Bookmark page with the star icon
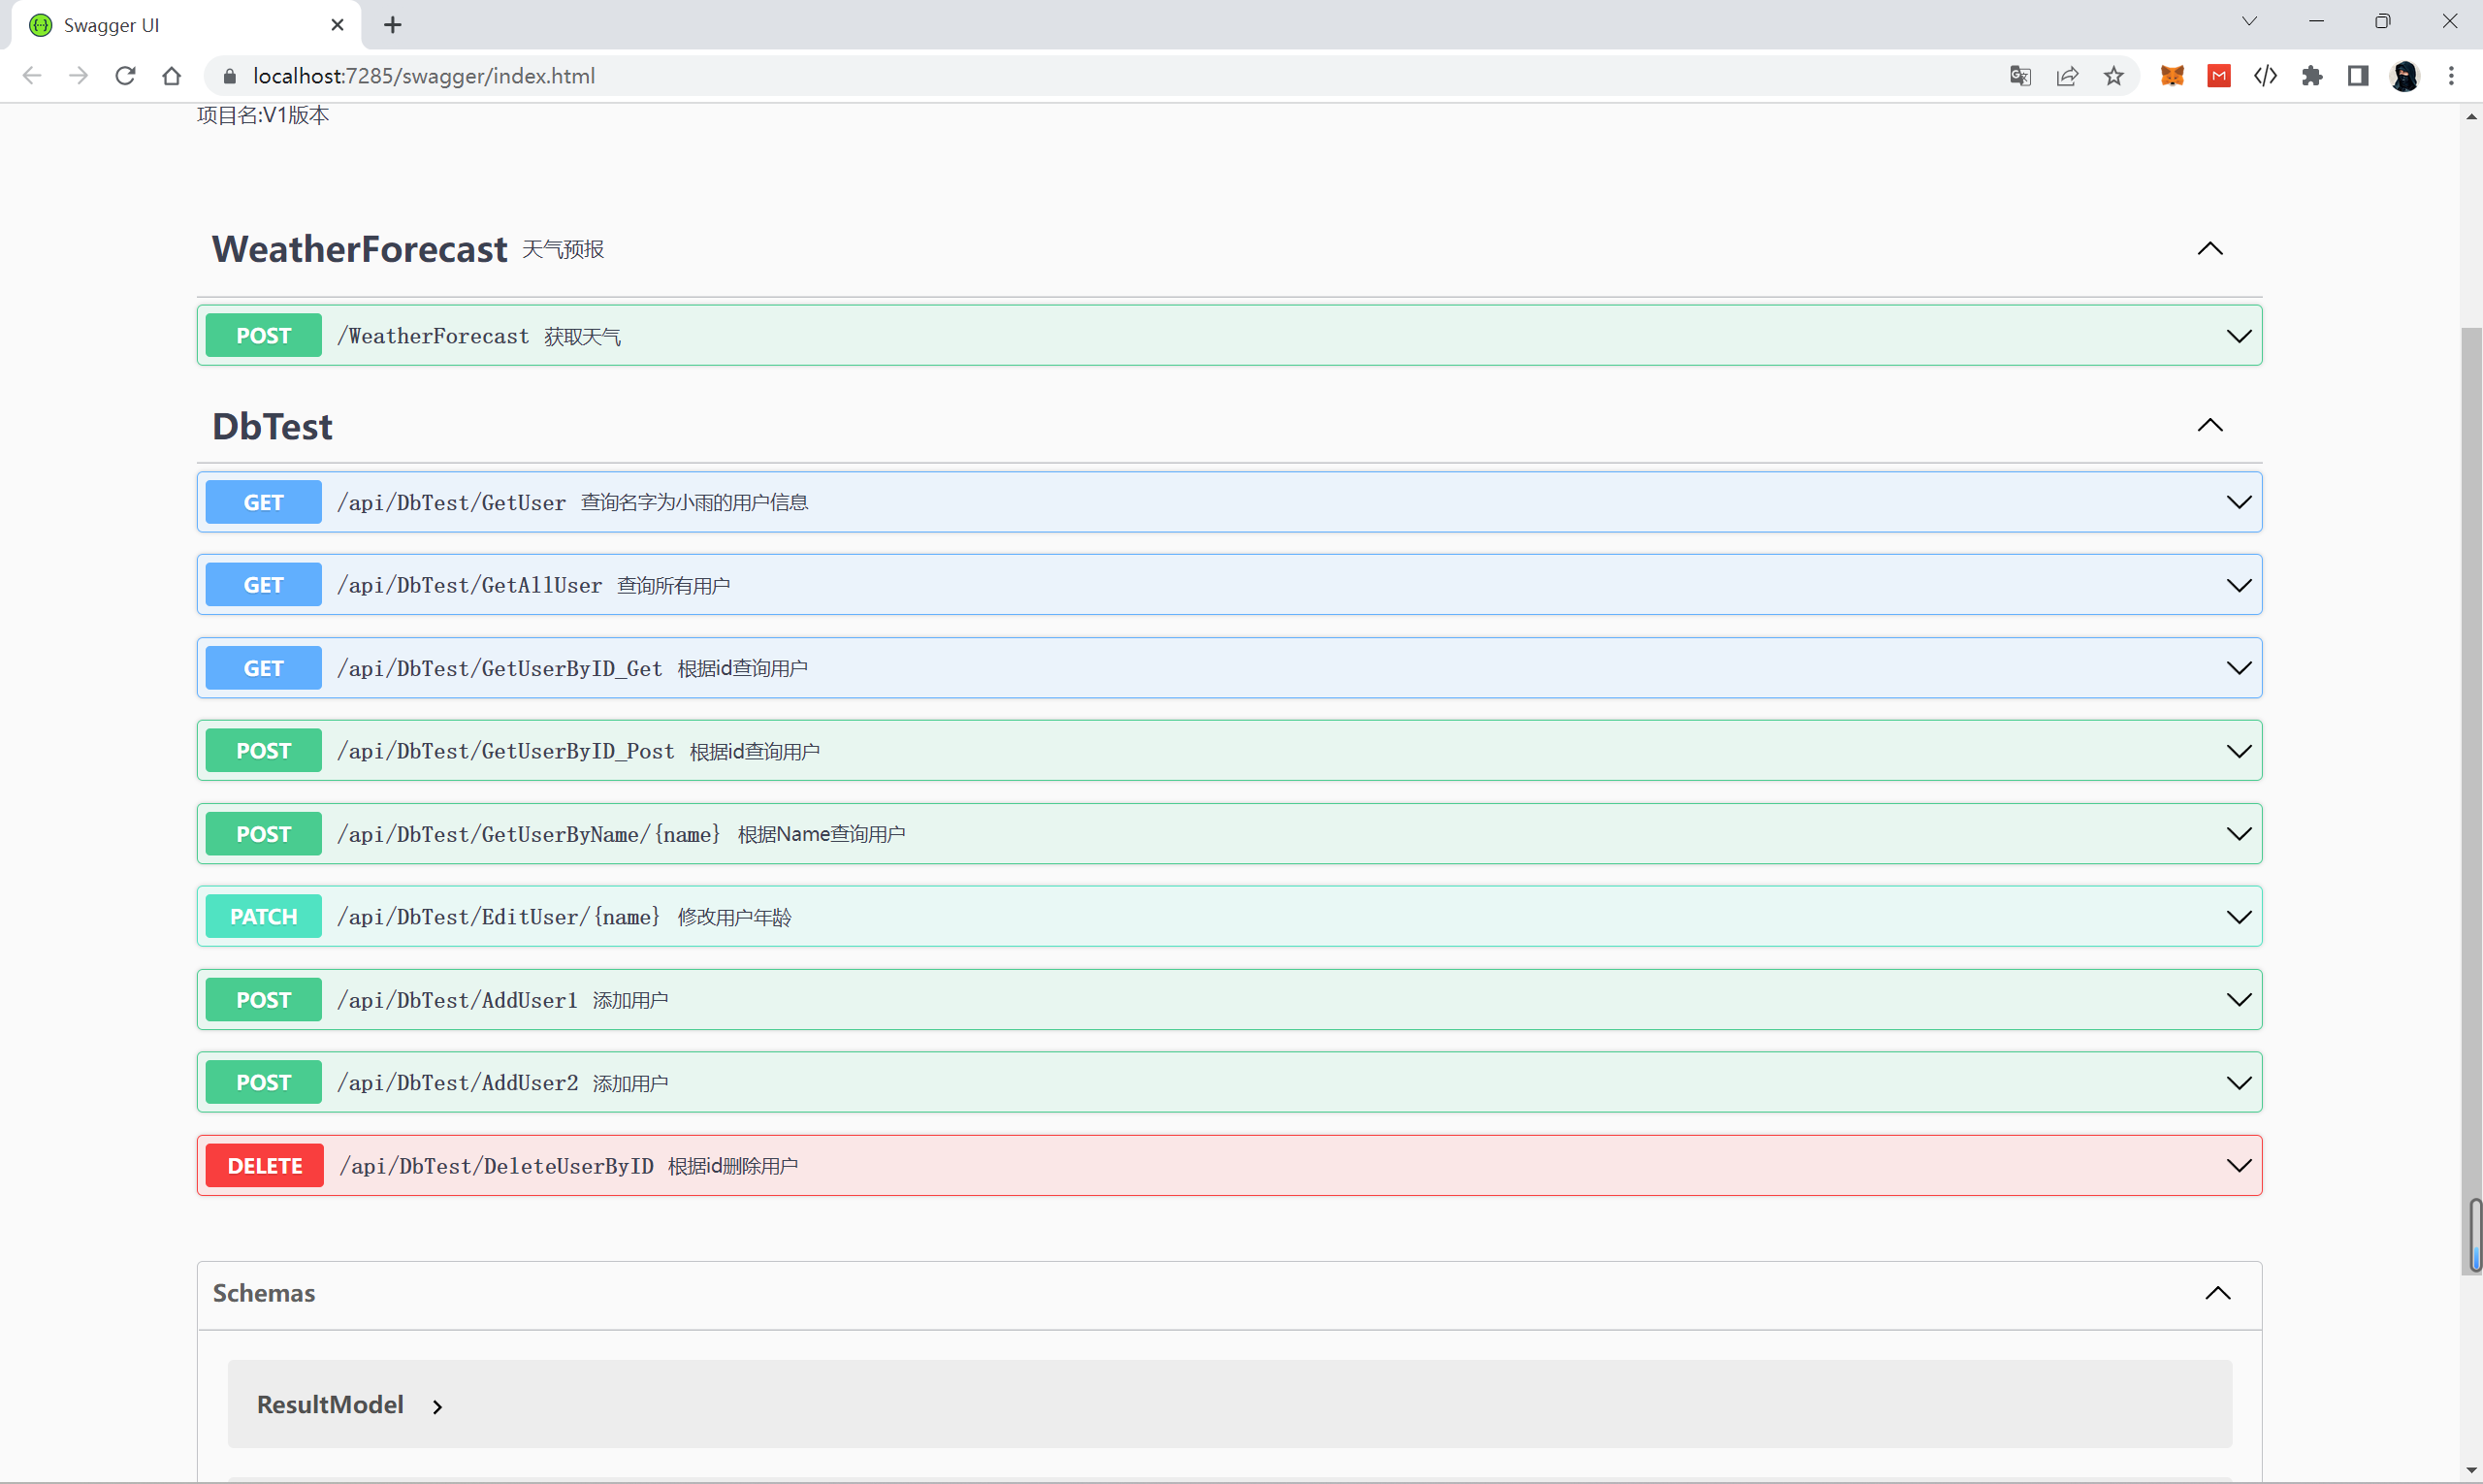Viewport: 2483px width, 1484px height. (x=2113, y=76)
